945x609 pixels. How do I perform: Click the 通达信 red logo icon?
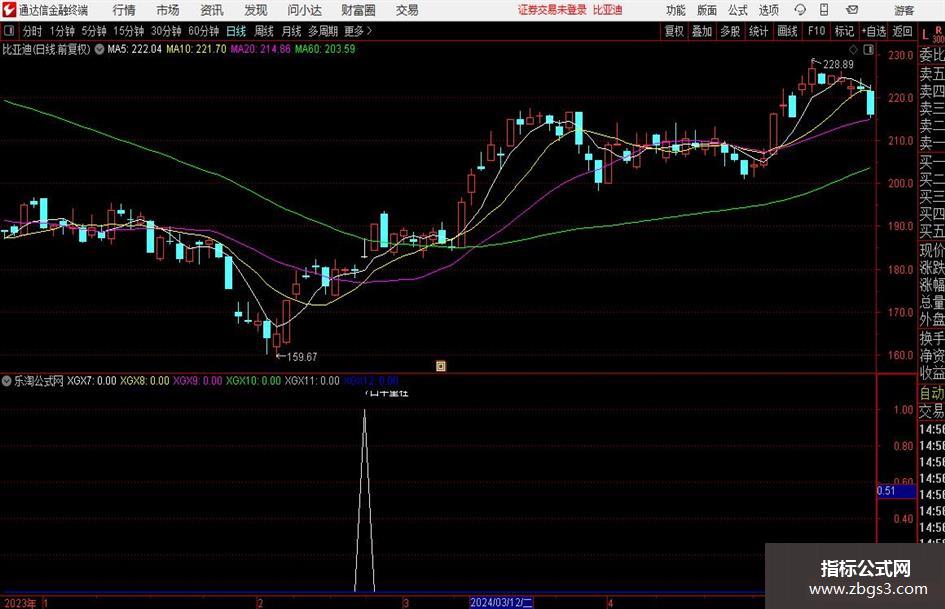point(9,10)
